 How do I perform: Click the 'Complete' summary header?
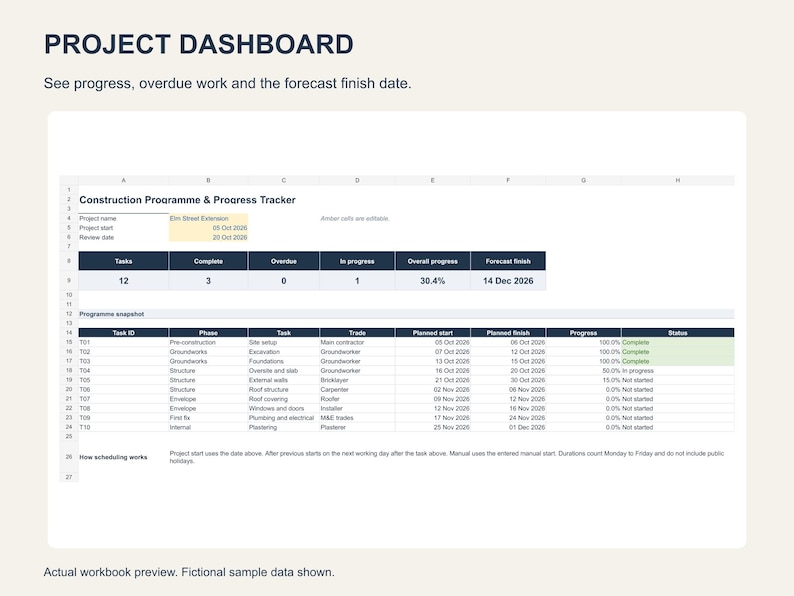point(208,261)
